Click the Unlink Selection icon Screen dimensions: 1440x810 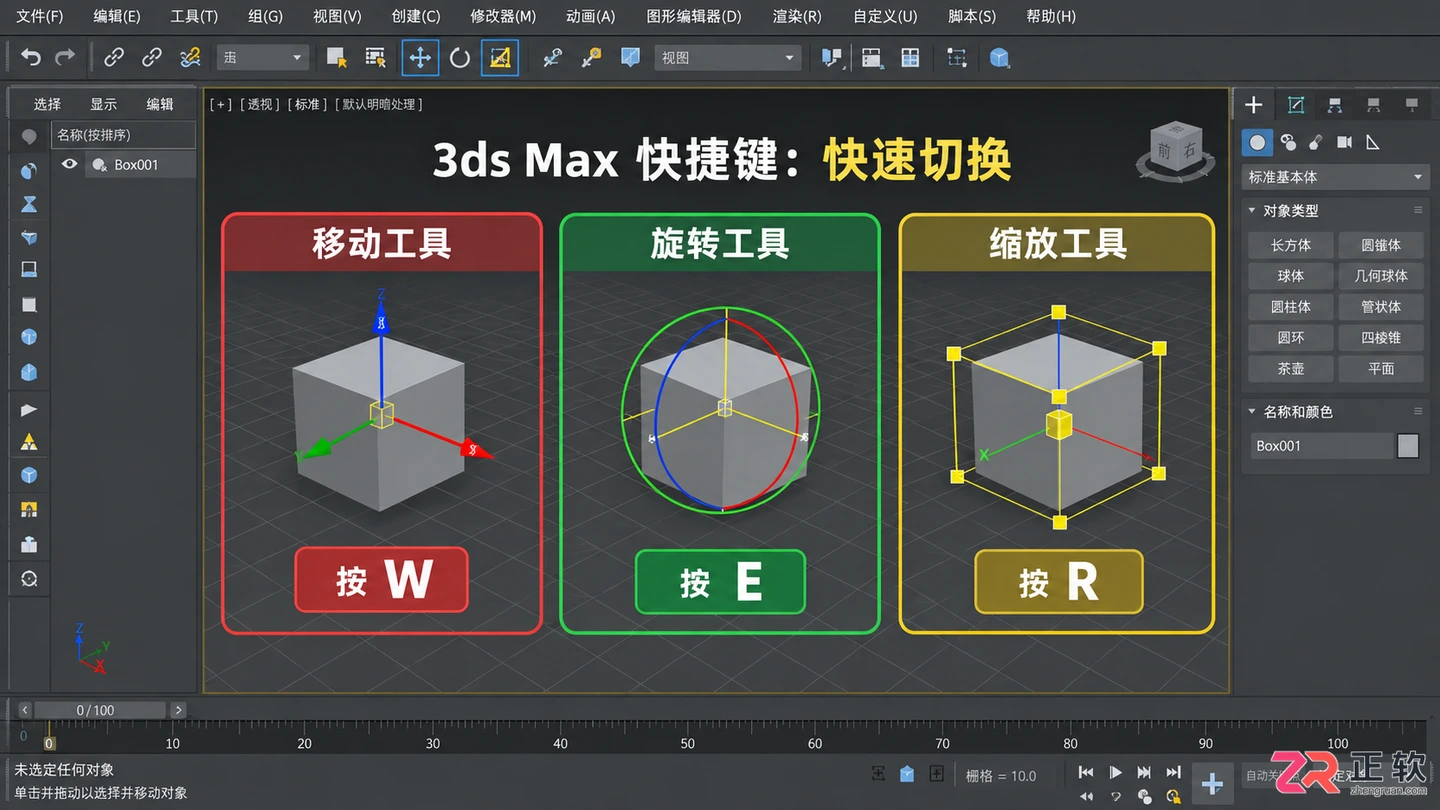[x=152, y=58]
